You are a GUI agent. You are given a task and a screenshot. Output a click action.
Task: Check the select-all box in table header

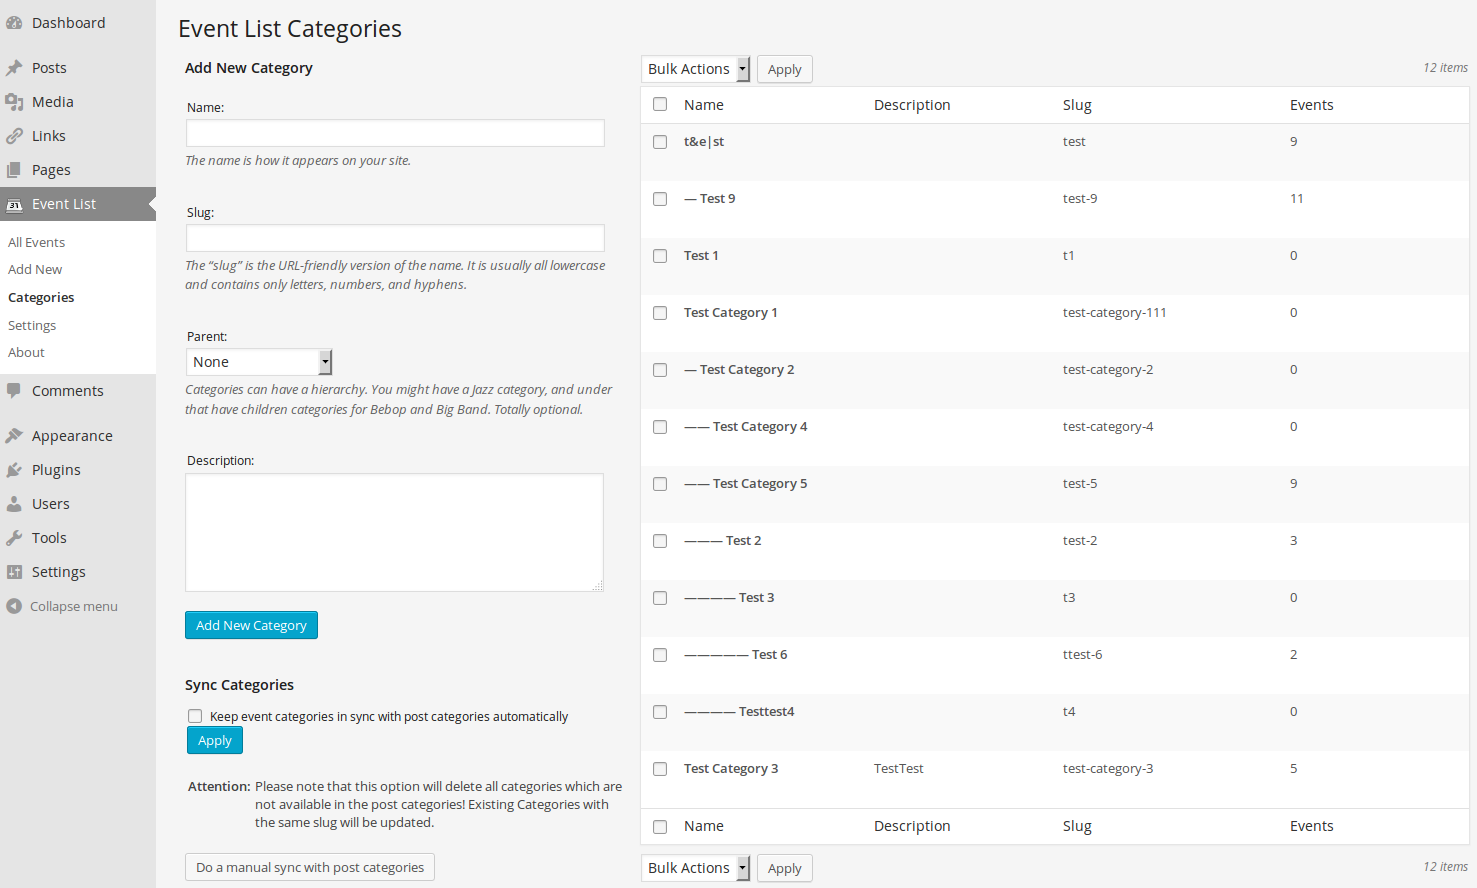tap(660, 105)
